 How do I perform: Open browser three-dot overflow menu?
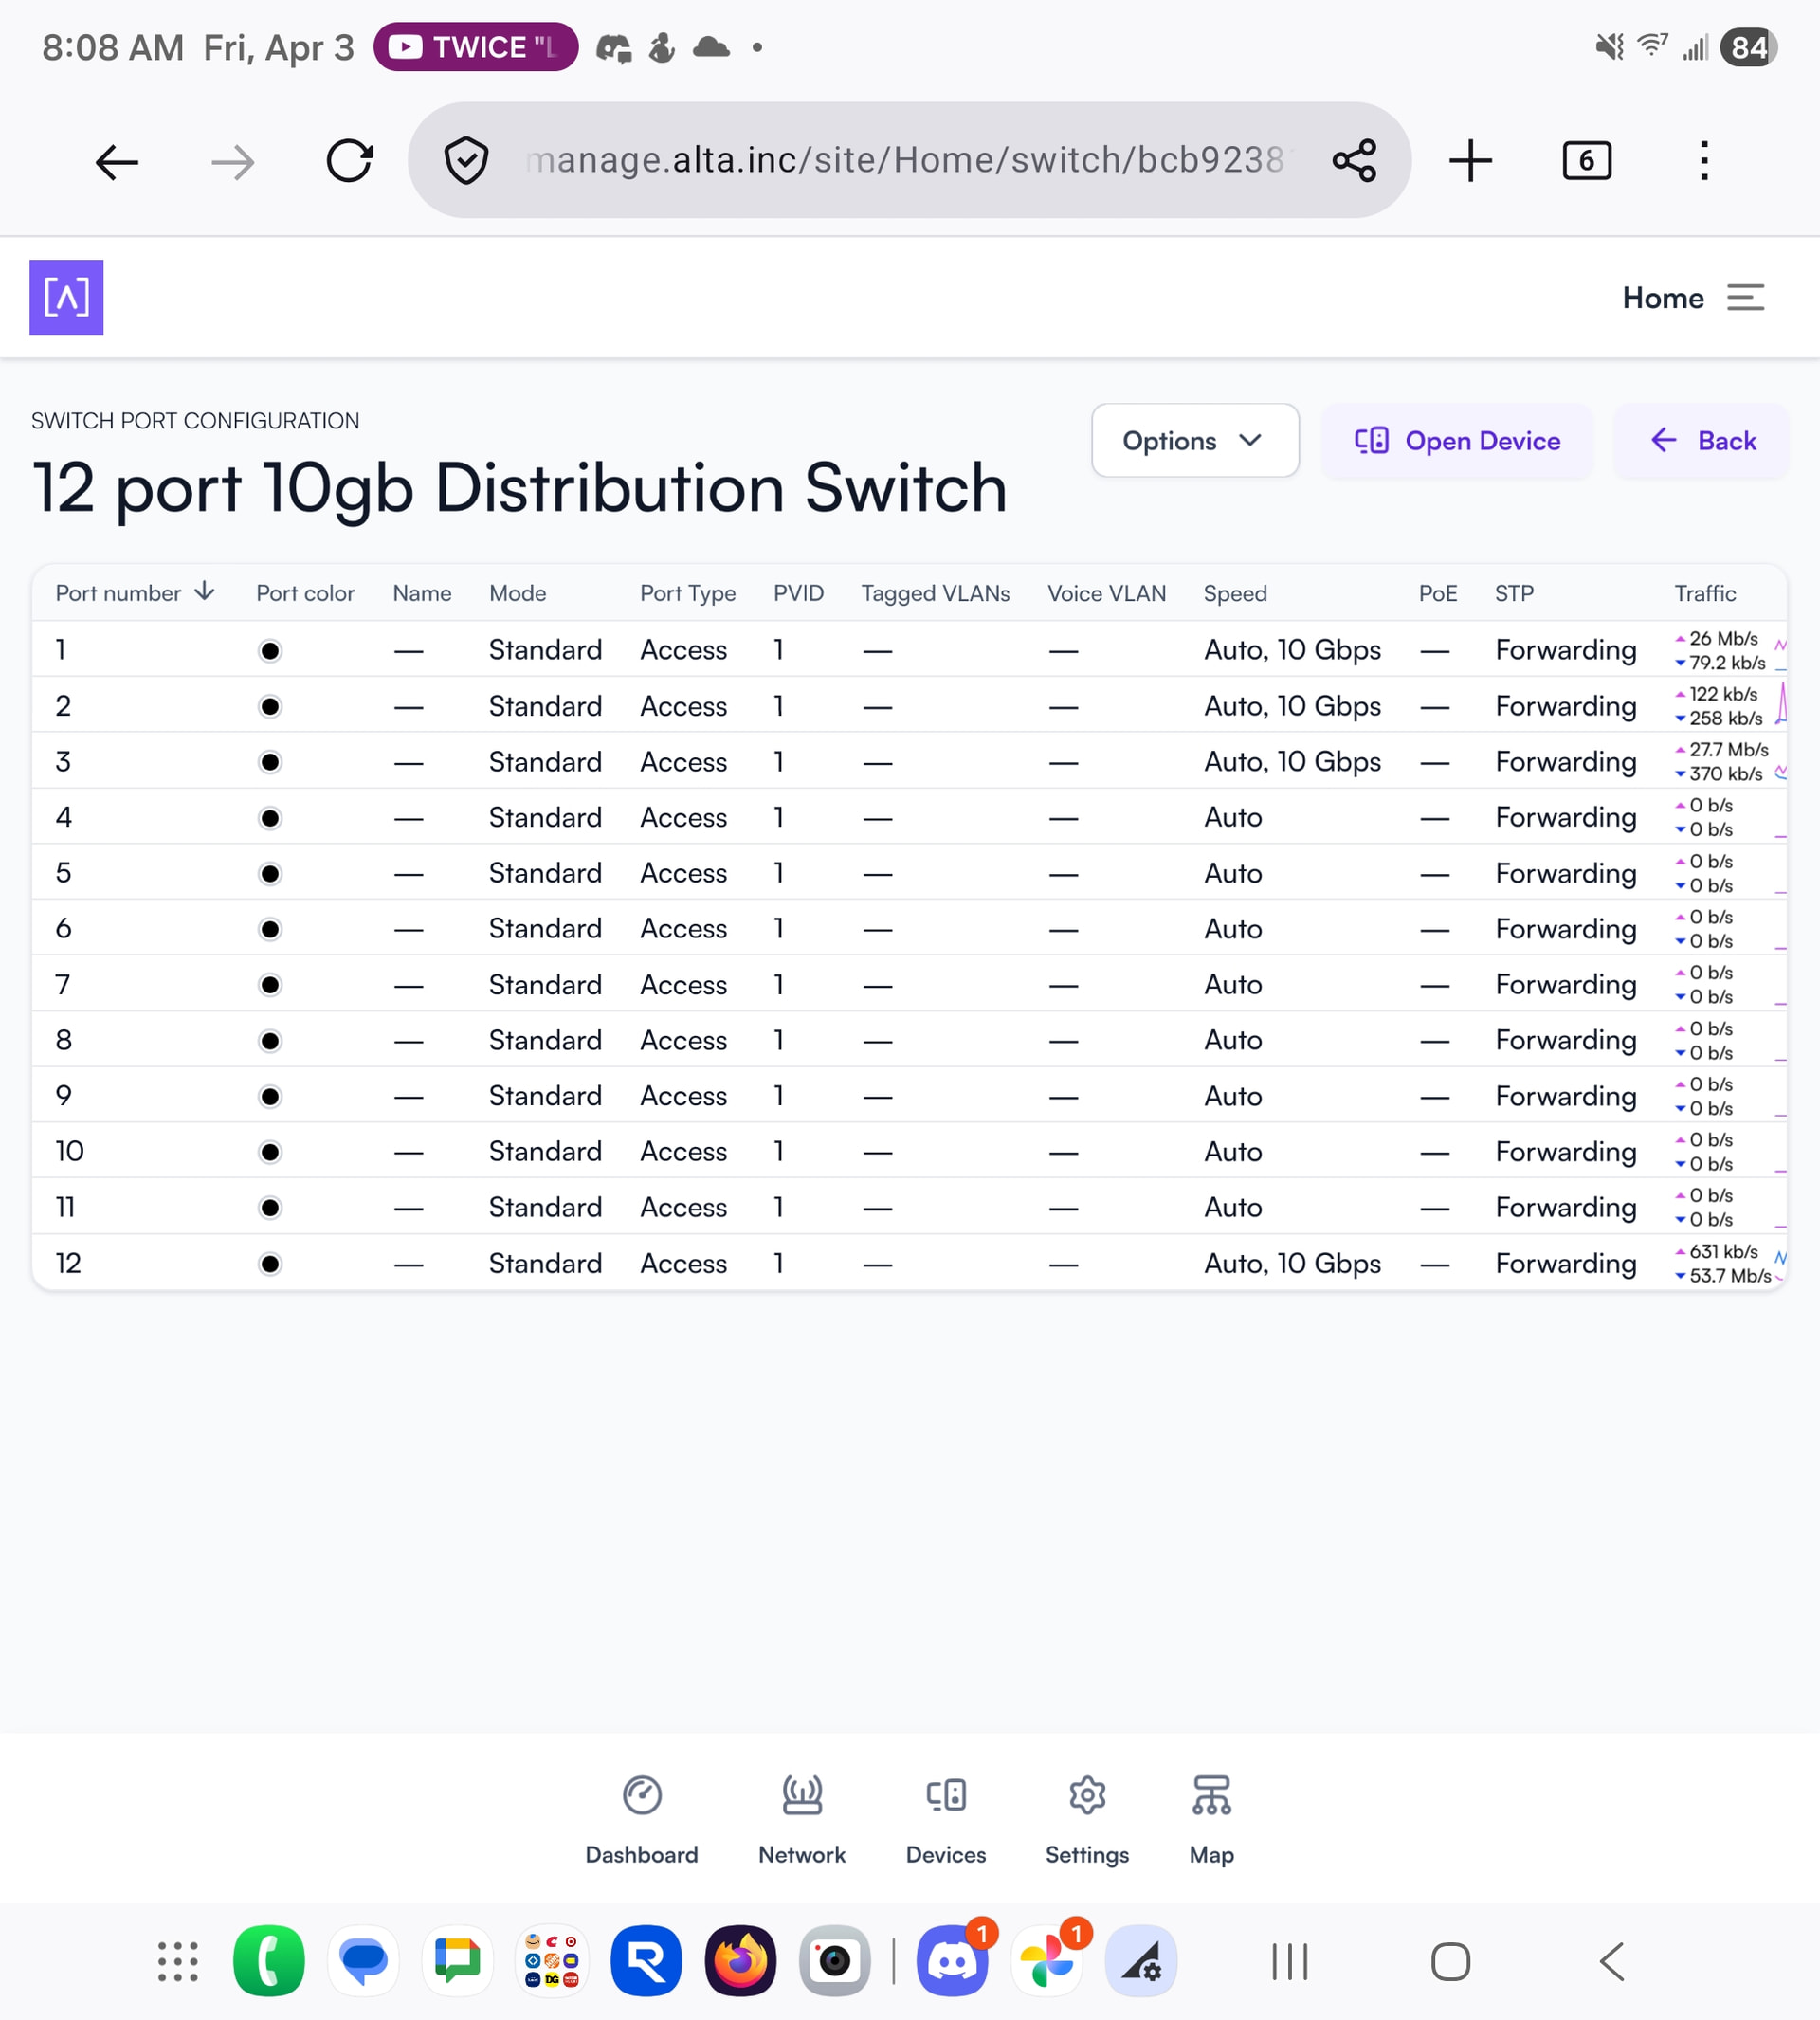click(1704, 160)
